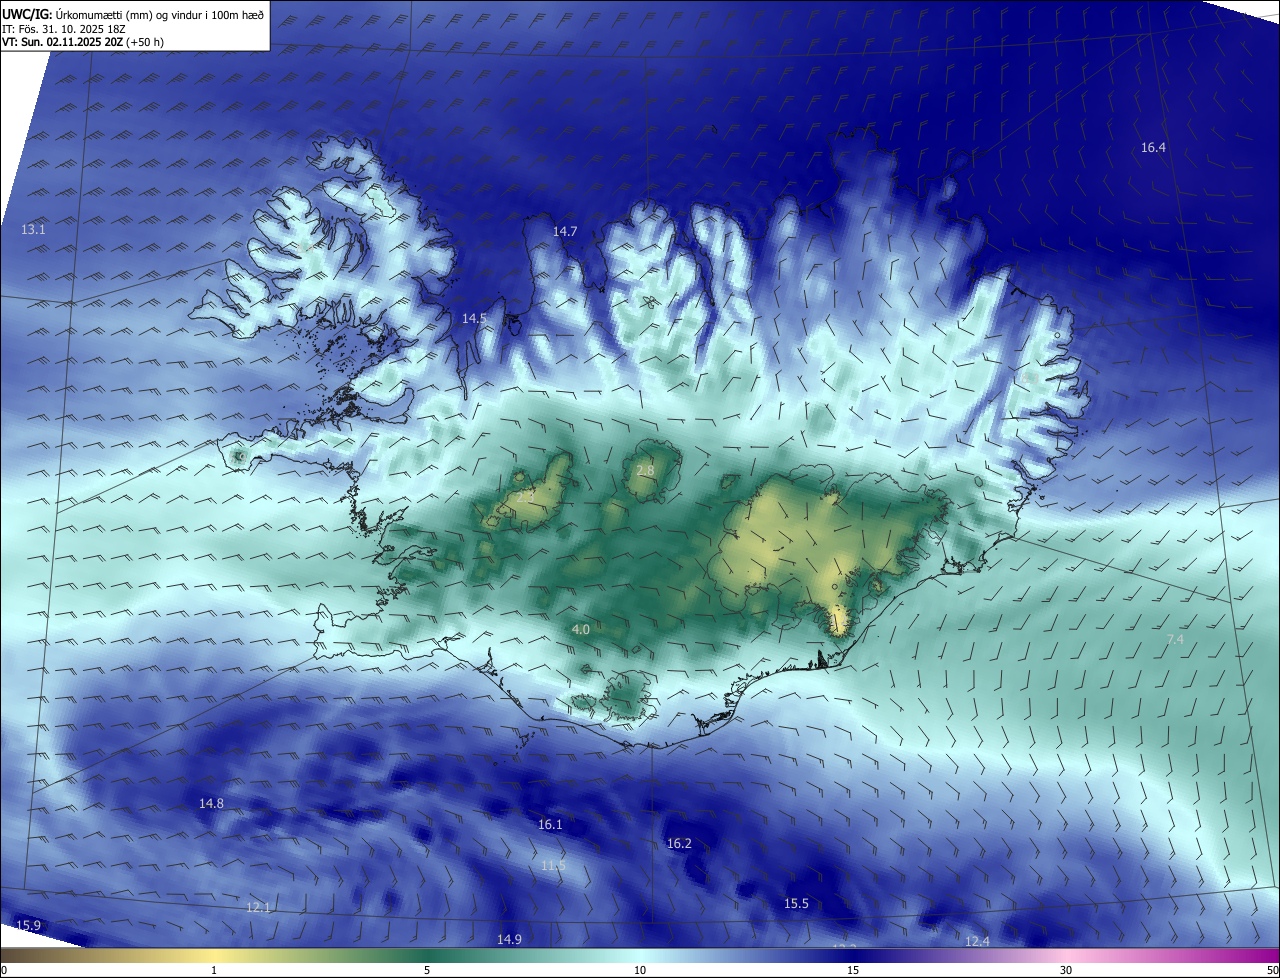This screenshot has width=1280, height=978.
Task: Click the 12.4 value near the bottom right
Action: [x=977, y=942]
